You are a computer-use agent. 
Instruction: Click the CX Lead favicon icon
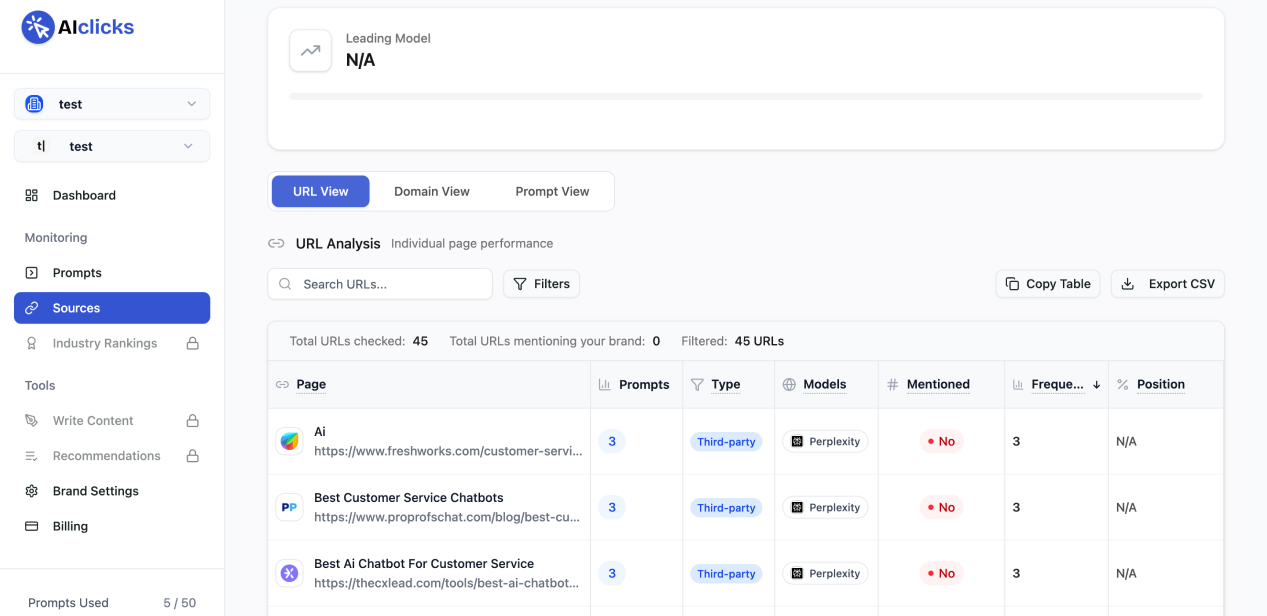point(289,573)
